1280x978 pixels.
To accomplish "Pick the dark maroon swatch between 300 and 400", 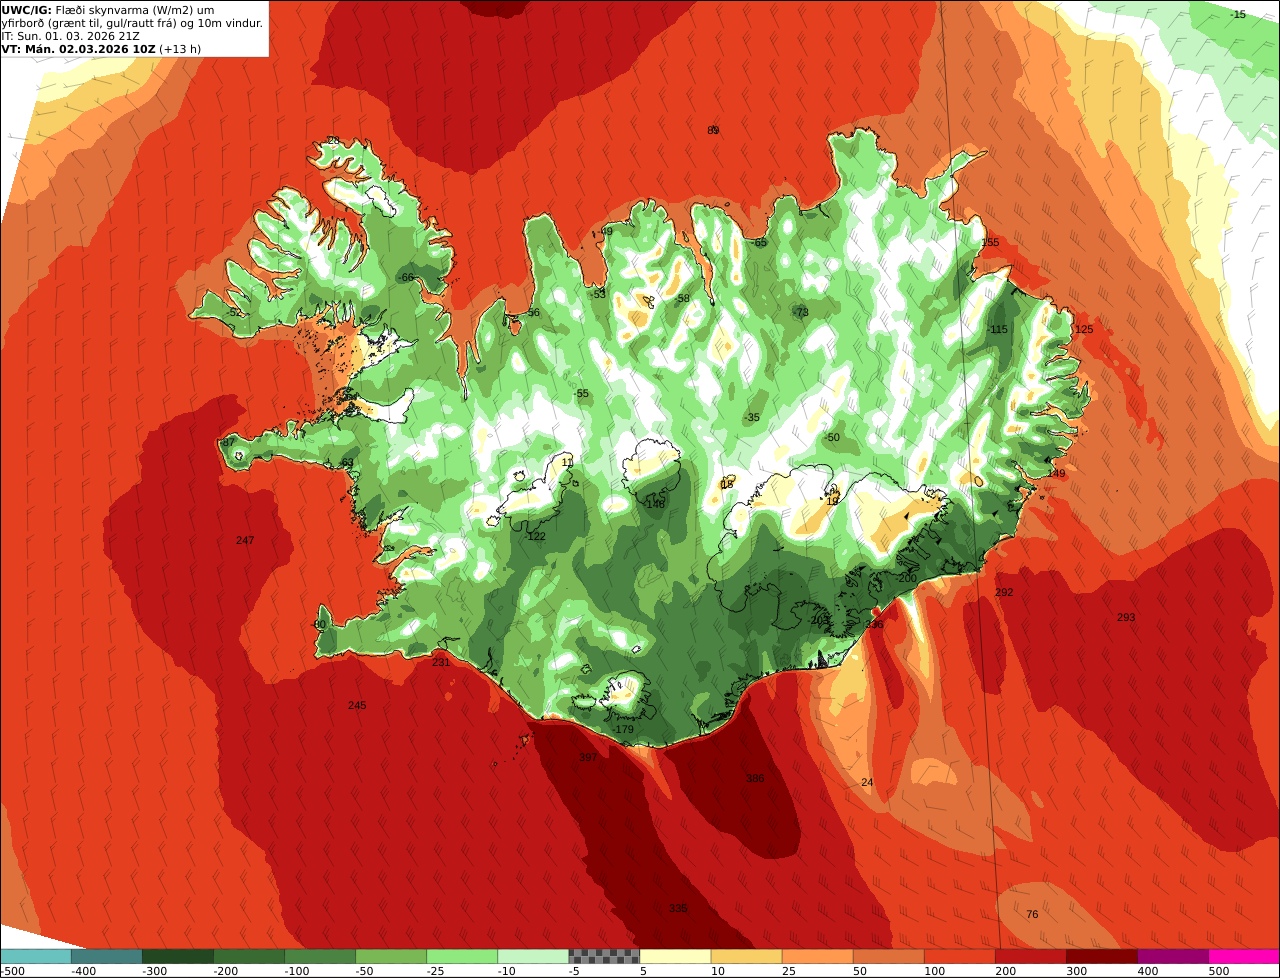I will (1101, 956).
